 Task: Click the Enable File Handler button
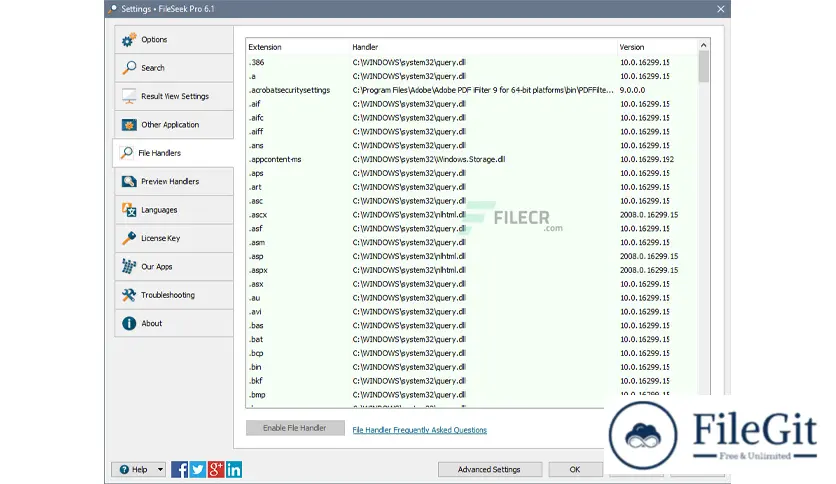[295, 428]
